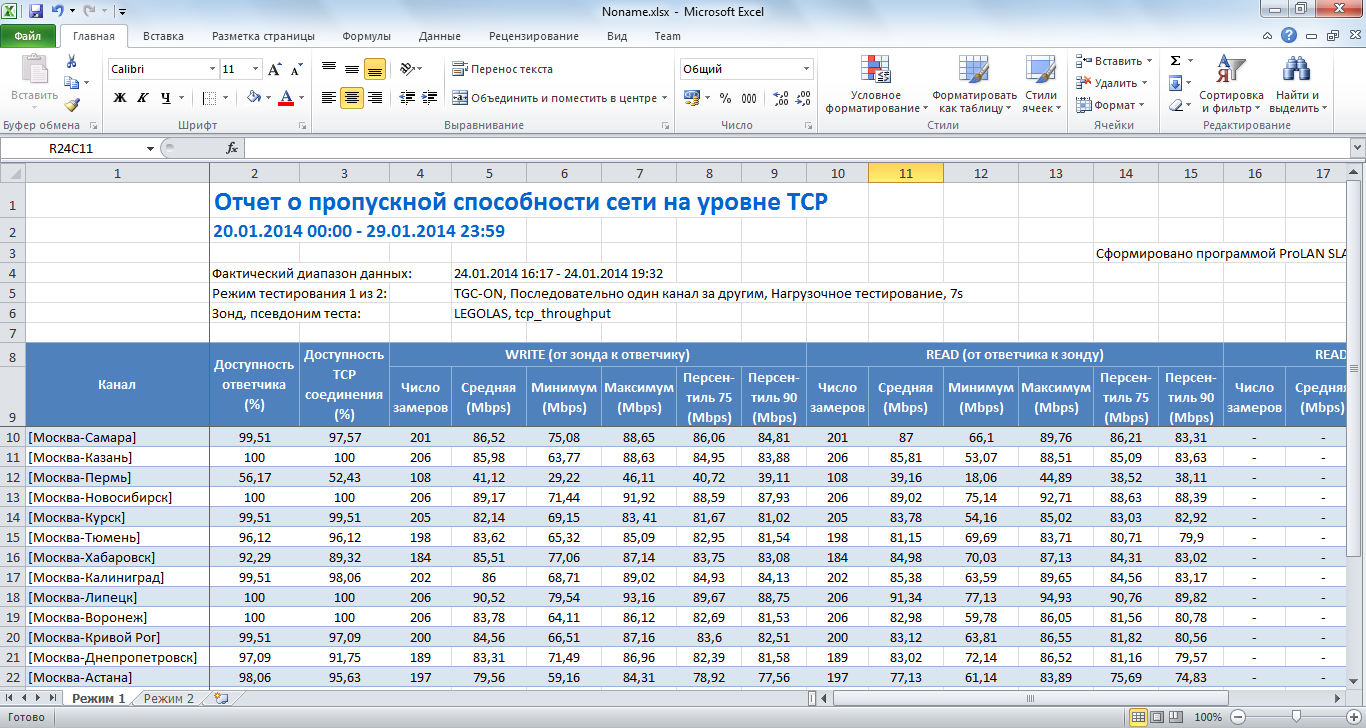
Task: Open the Name Box dropdown arrow
Action: [151, 148]
